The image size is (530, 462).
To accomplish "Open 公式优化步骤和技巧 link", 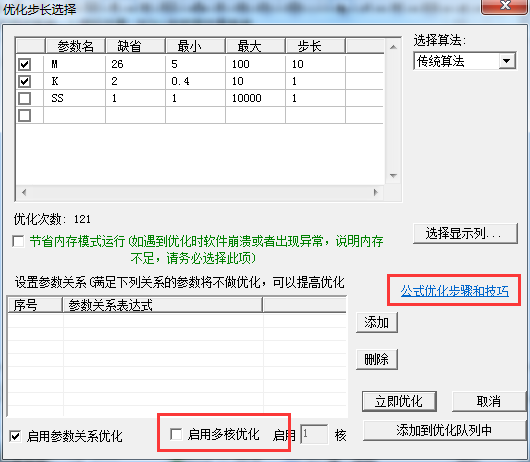I will tap(455, 291).
